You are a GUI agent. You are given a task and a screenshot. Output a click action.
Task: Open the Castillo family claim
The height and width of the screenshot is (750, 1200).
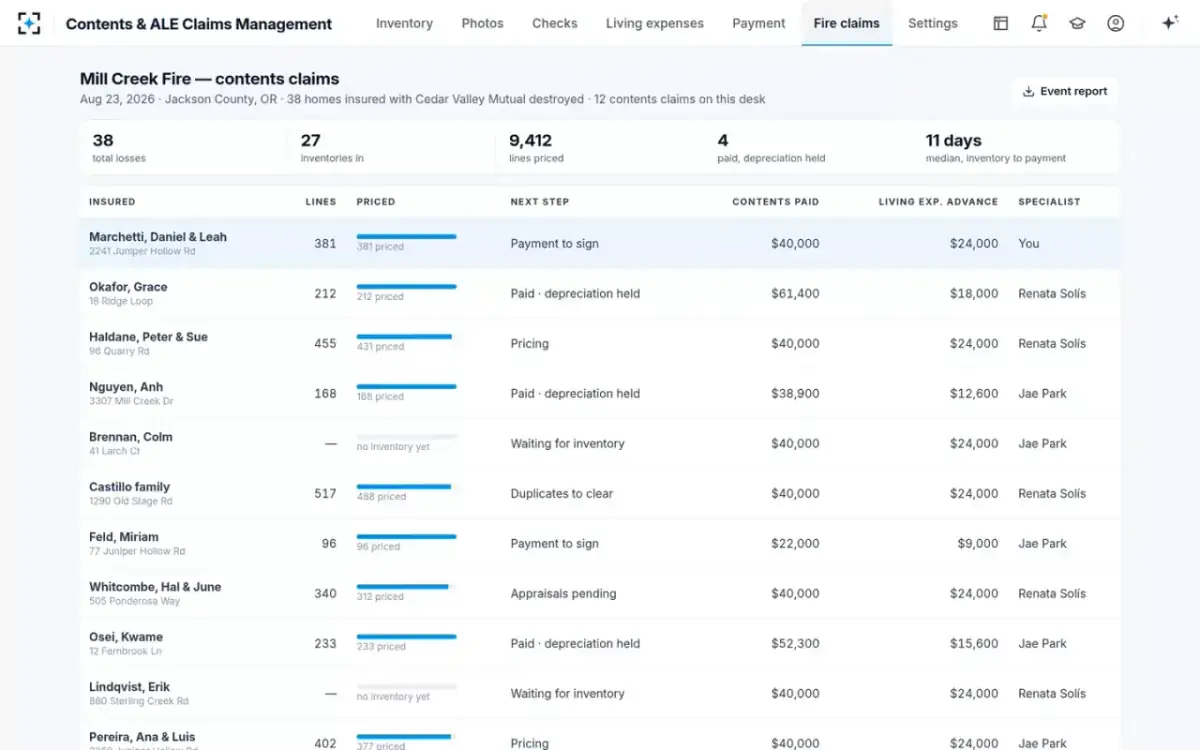tap(600, 493)
